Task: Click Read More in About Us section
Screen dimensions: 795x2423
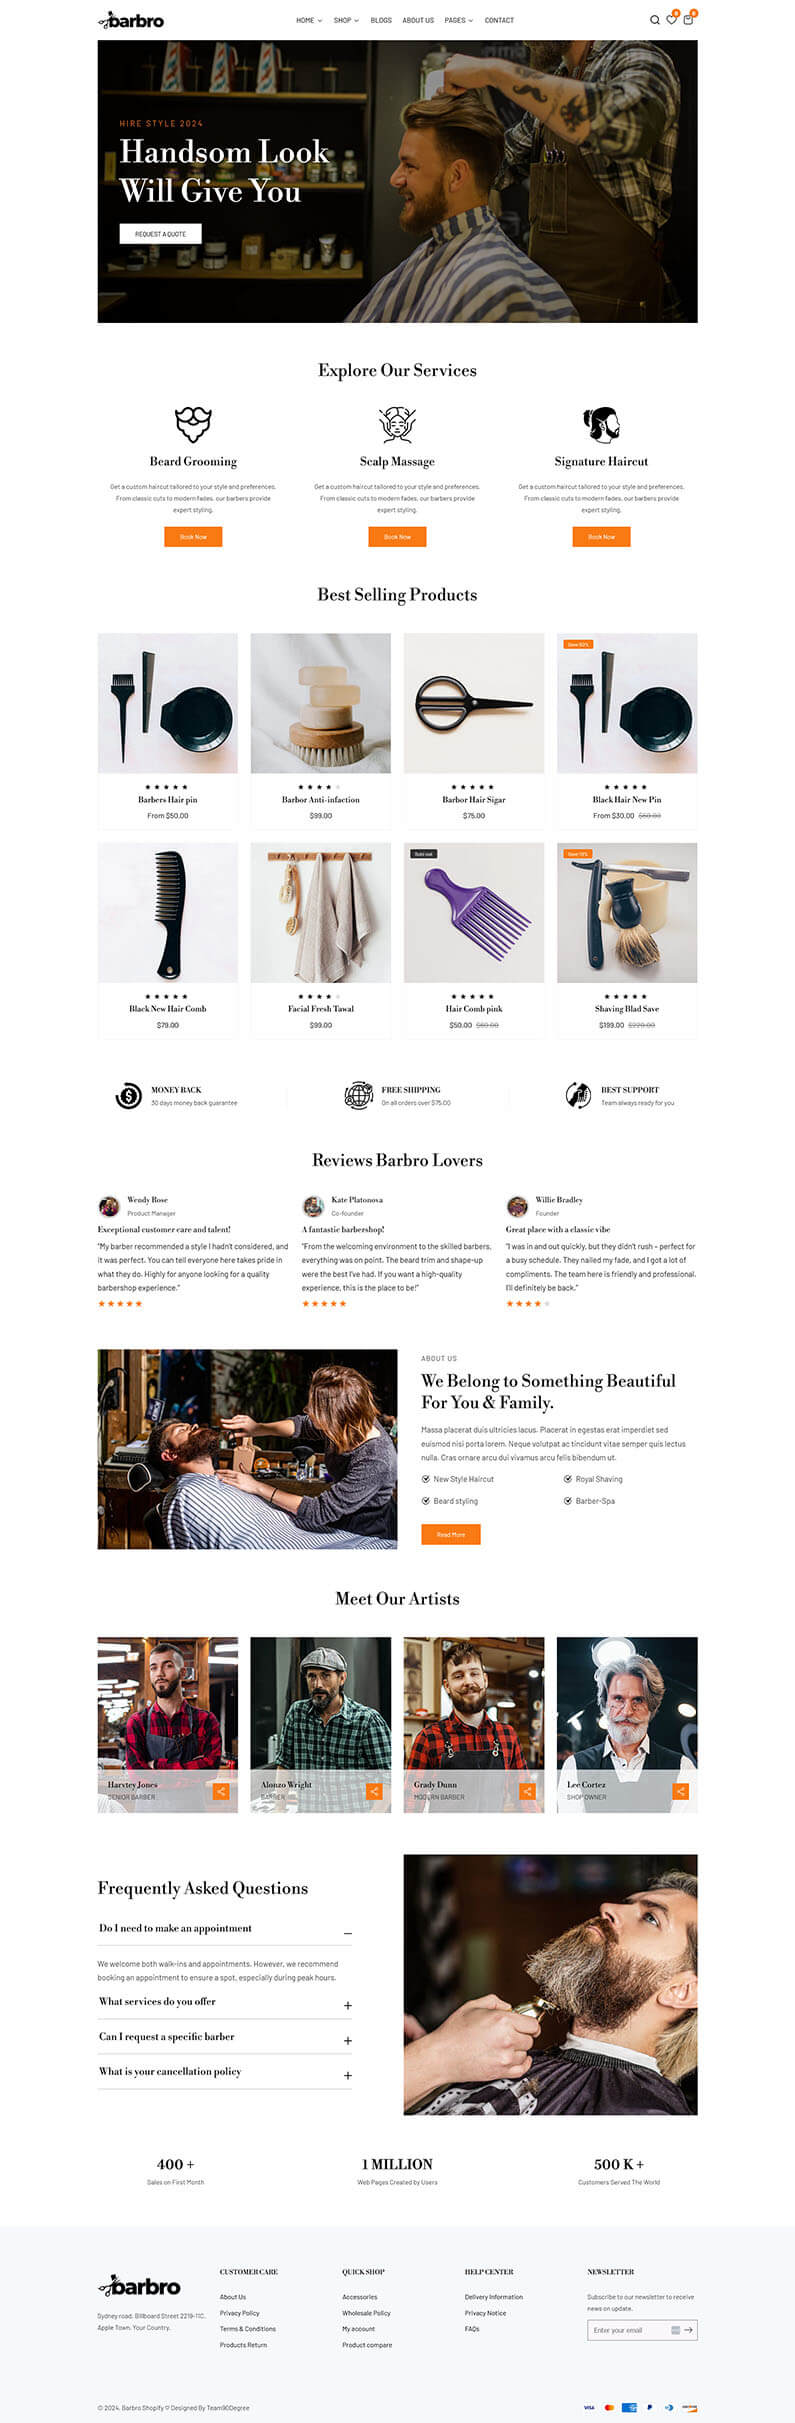Action: click(x=451, y=1534)
